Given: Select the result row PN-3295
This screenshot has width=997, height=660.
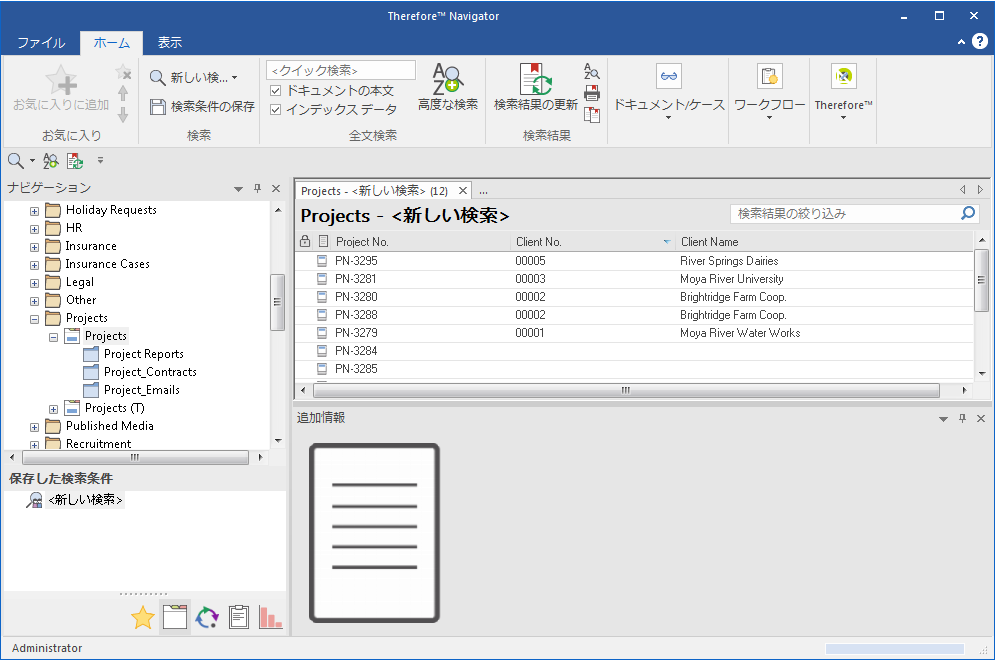Looking at the screenshot, I should tap(634, 261).
